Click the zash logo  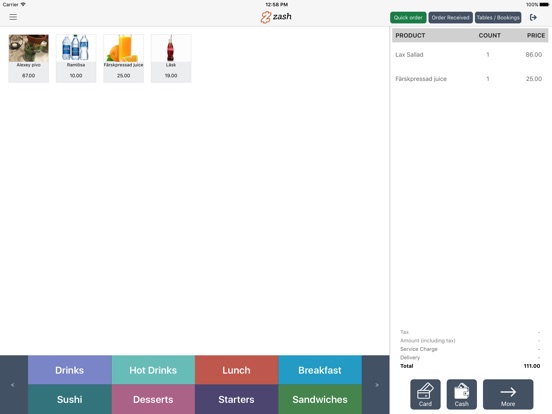[x=276, y=17]
